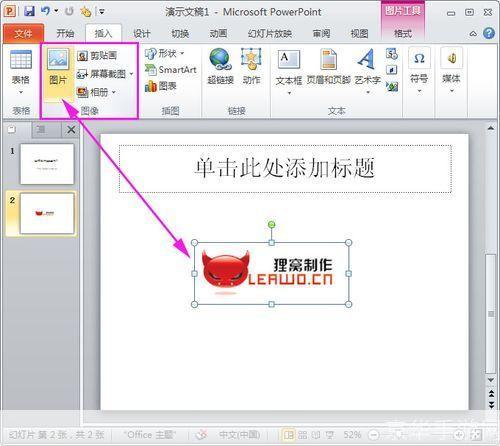Screen dimensions: 500x446
Task: Open Customize Quick Access Toolbar dropdown
Action: (x=102, y=12)
